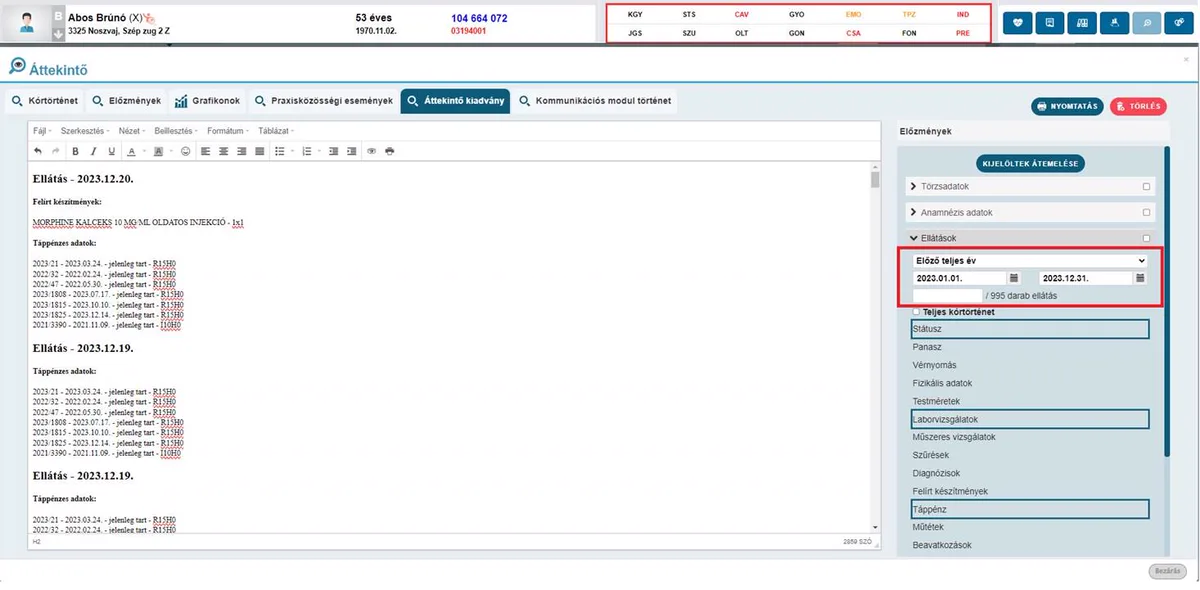Viewport: 1200px width, 590px height.
Task: Click the Bezárás button
Action: point(1167,570)
